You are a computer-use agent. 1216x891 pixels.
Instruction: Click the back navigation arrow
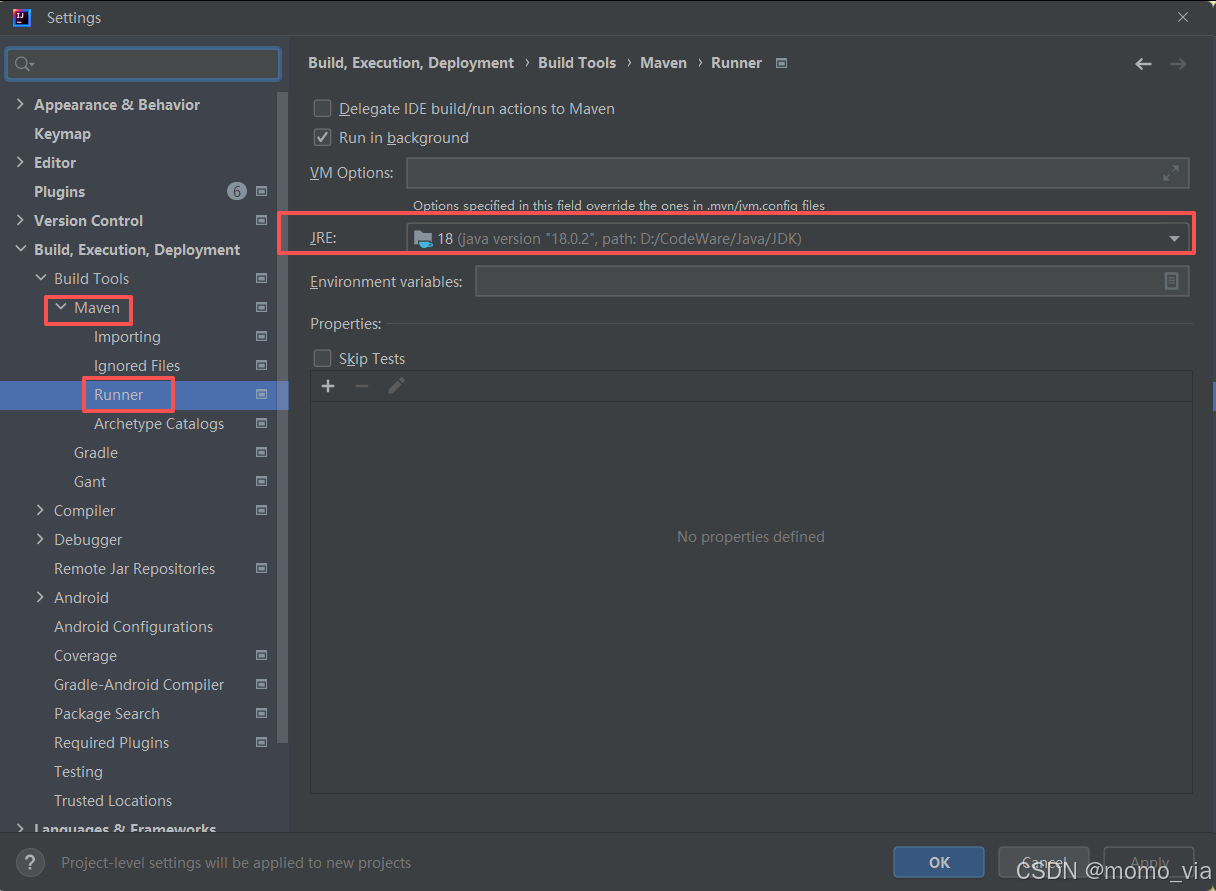pyautogui.click(x=1143, y=64)
